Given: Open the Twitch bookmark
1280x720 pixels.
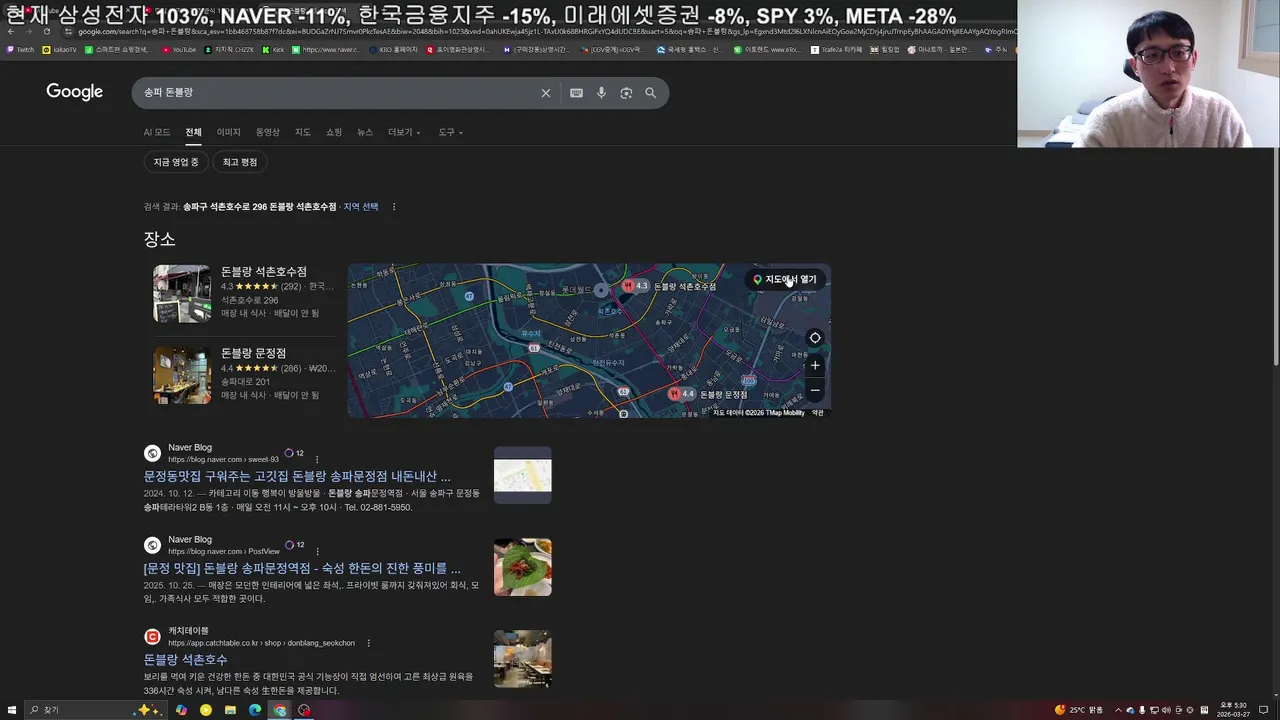Looking at the screenshot, I should (x=20, y=49).
